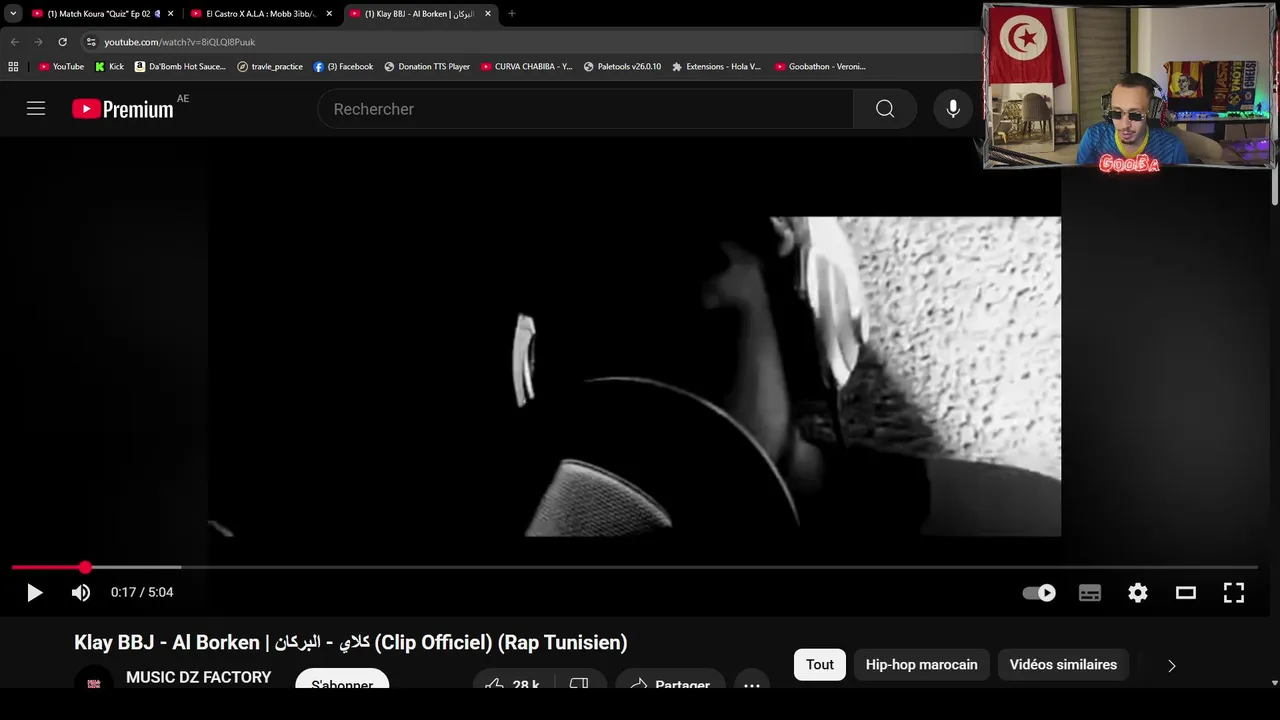Reload the current page

pyautogui.click(x=62, y=42)
